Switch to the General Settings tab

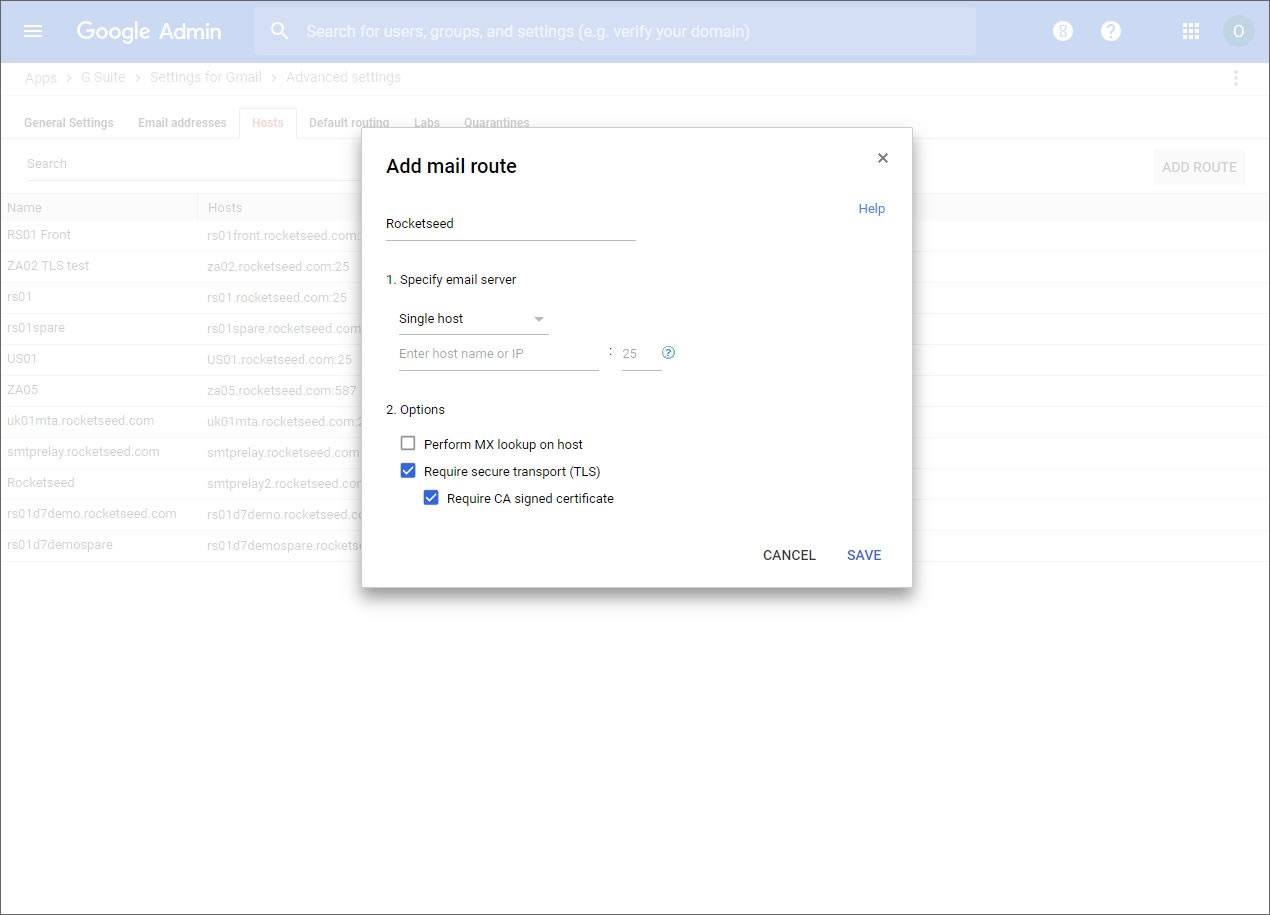tap(68, 123)
